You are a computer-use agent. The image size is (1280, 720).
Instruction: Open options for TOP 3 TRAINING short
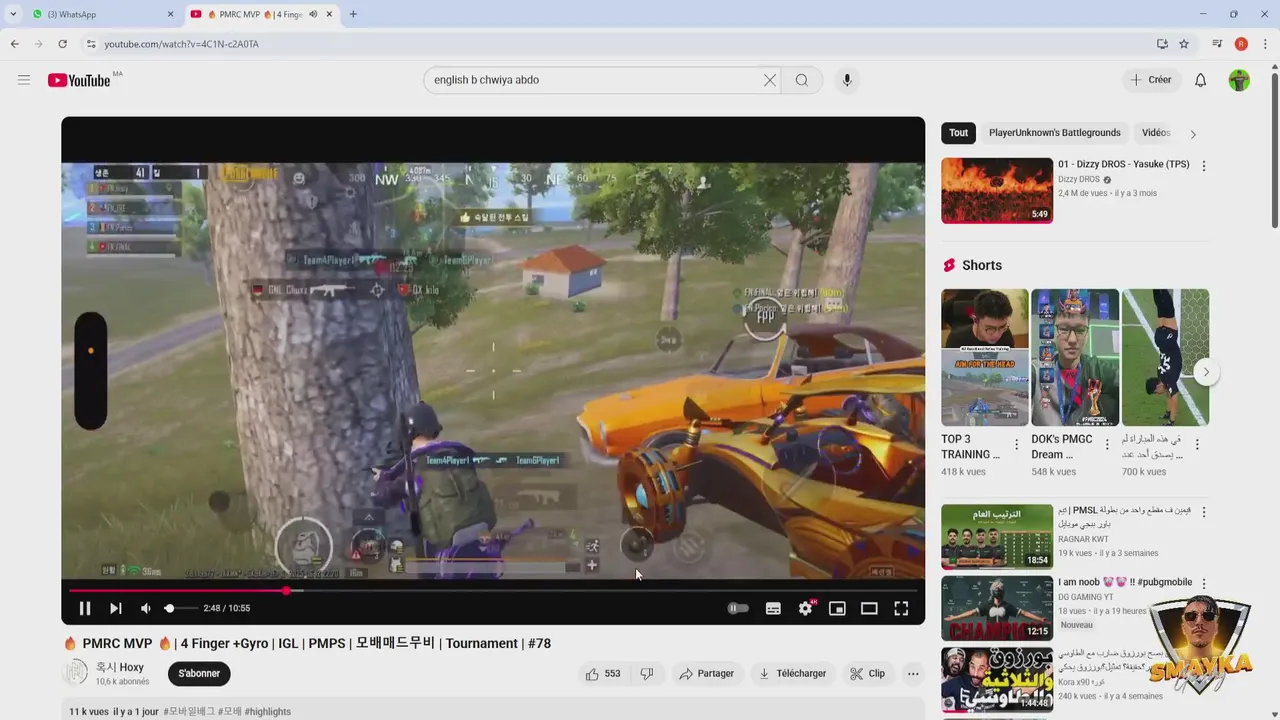[x=1017, y=444]
